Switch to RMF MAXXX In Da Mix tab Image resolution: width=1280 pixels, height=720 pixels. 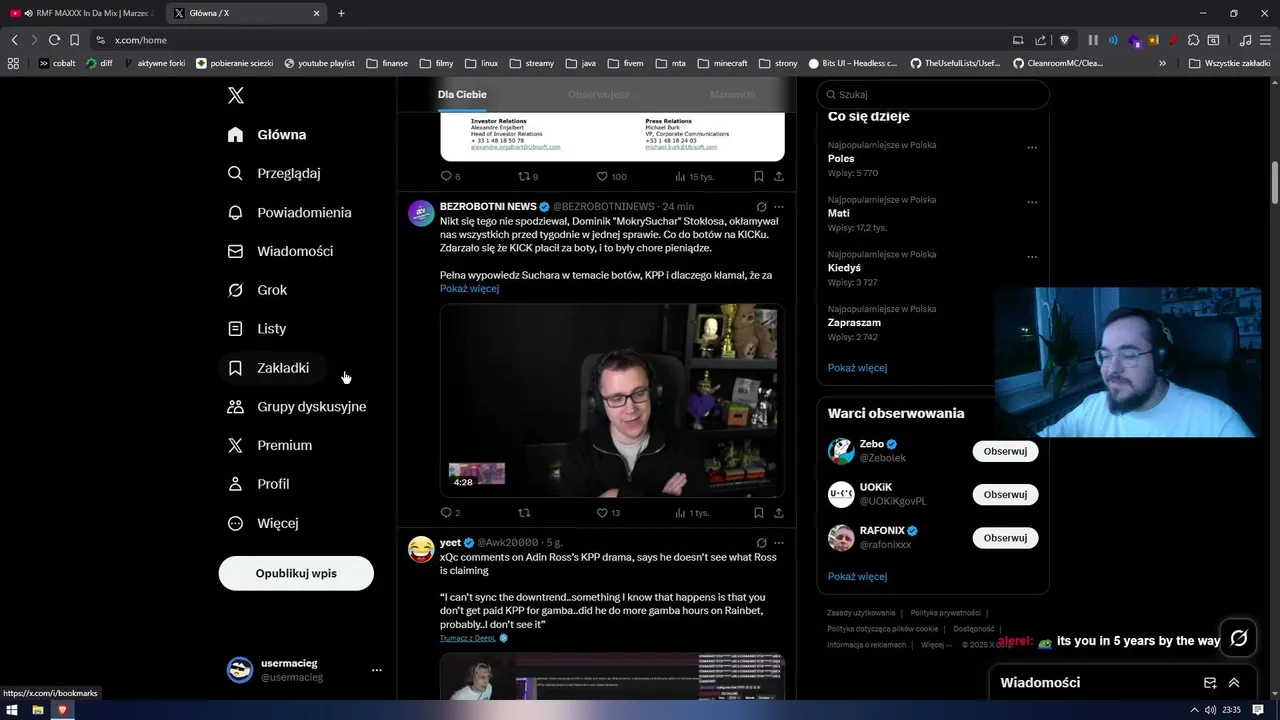click(x=82, y=13)
